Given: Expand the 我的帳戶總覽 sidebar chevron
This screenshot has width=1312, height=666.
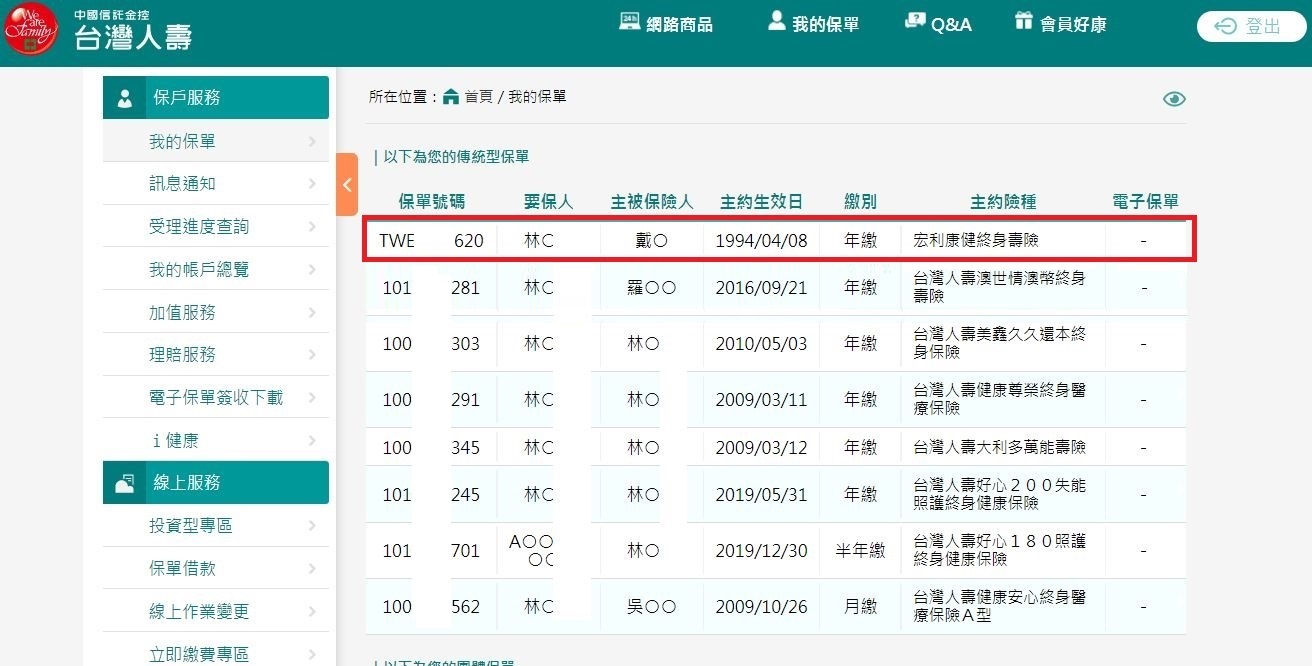Looking at the screenshot, I should (x=313, y=270).
